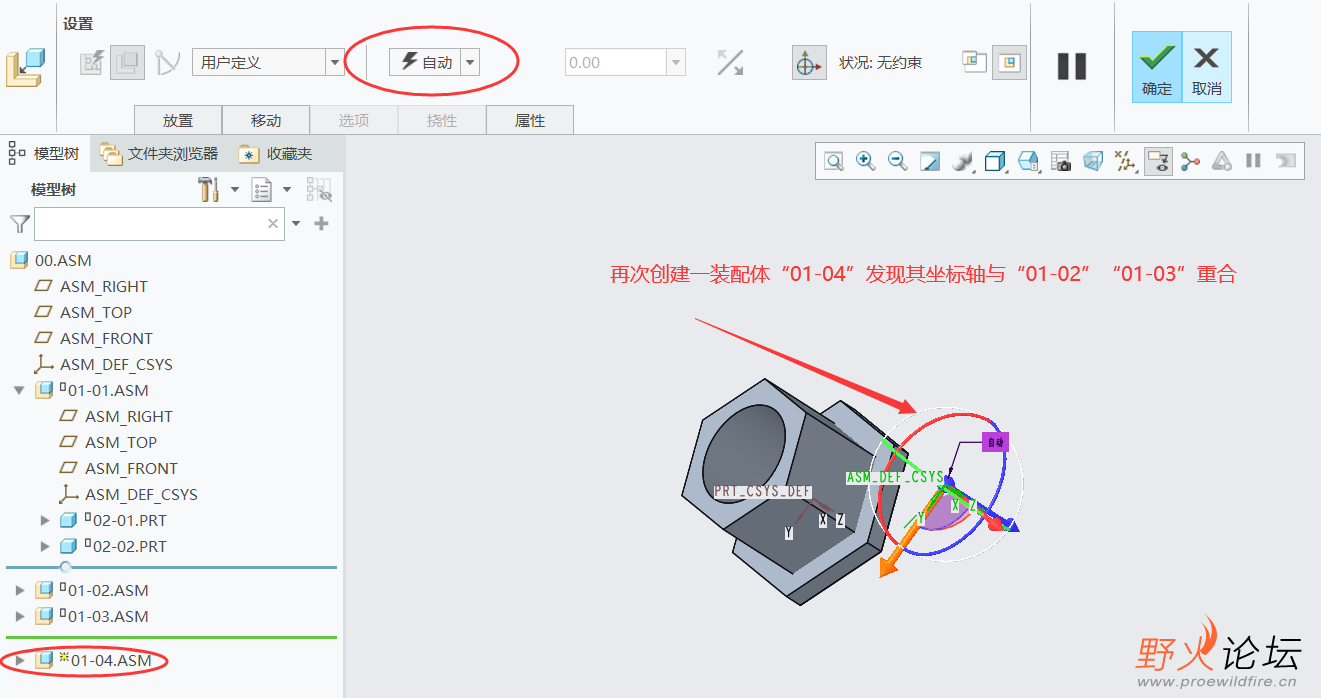This screenshot has width=1321, height=698.
Task: Cancel placement with 取消 button
Action: pyautogui.click(x=1207, y=67)
